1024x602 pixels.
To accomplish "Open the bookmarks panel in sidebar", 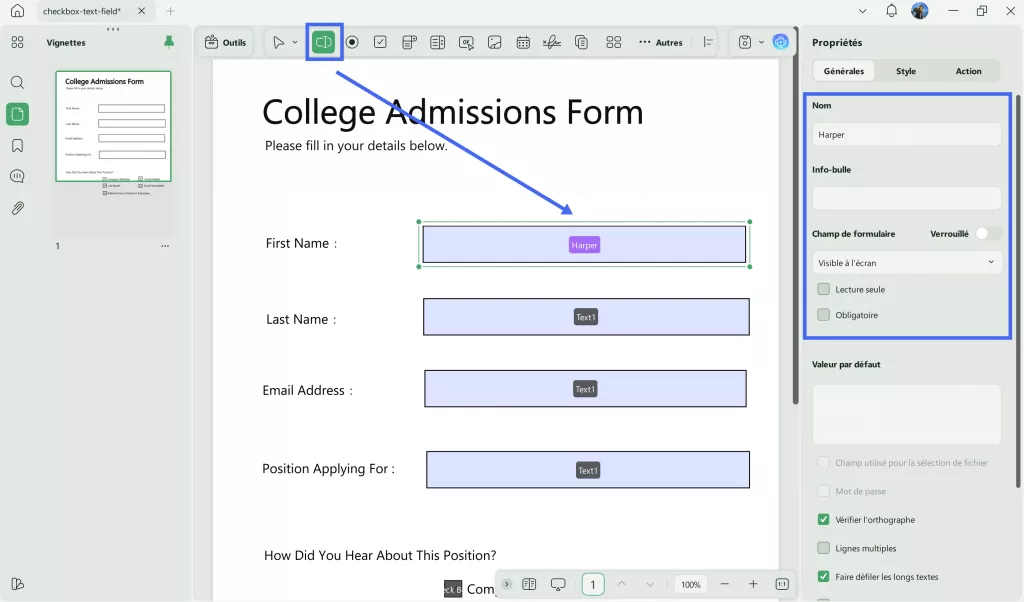I will point(18,145).
